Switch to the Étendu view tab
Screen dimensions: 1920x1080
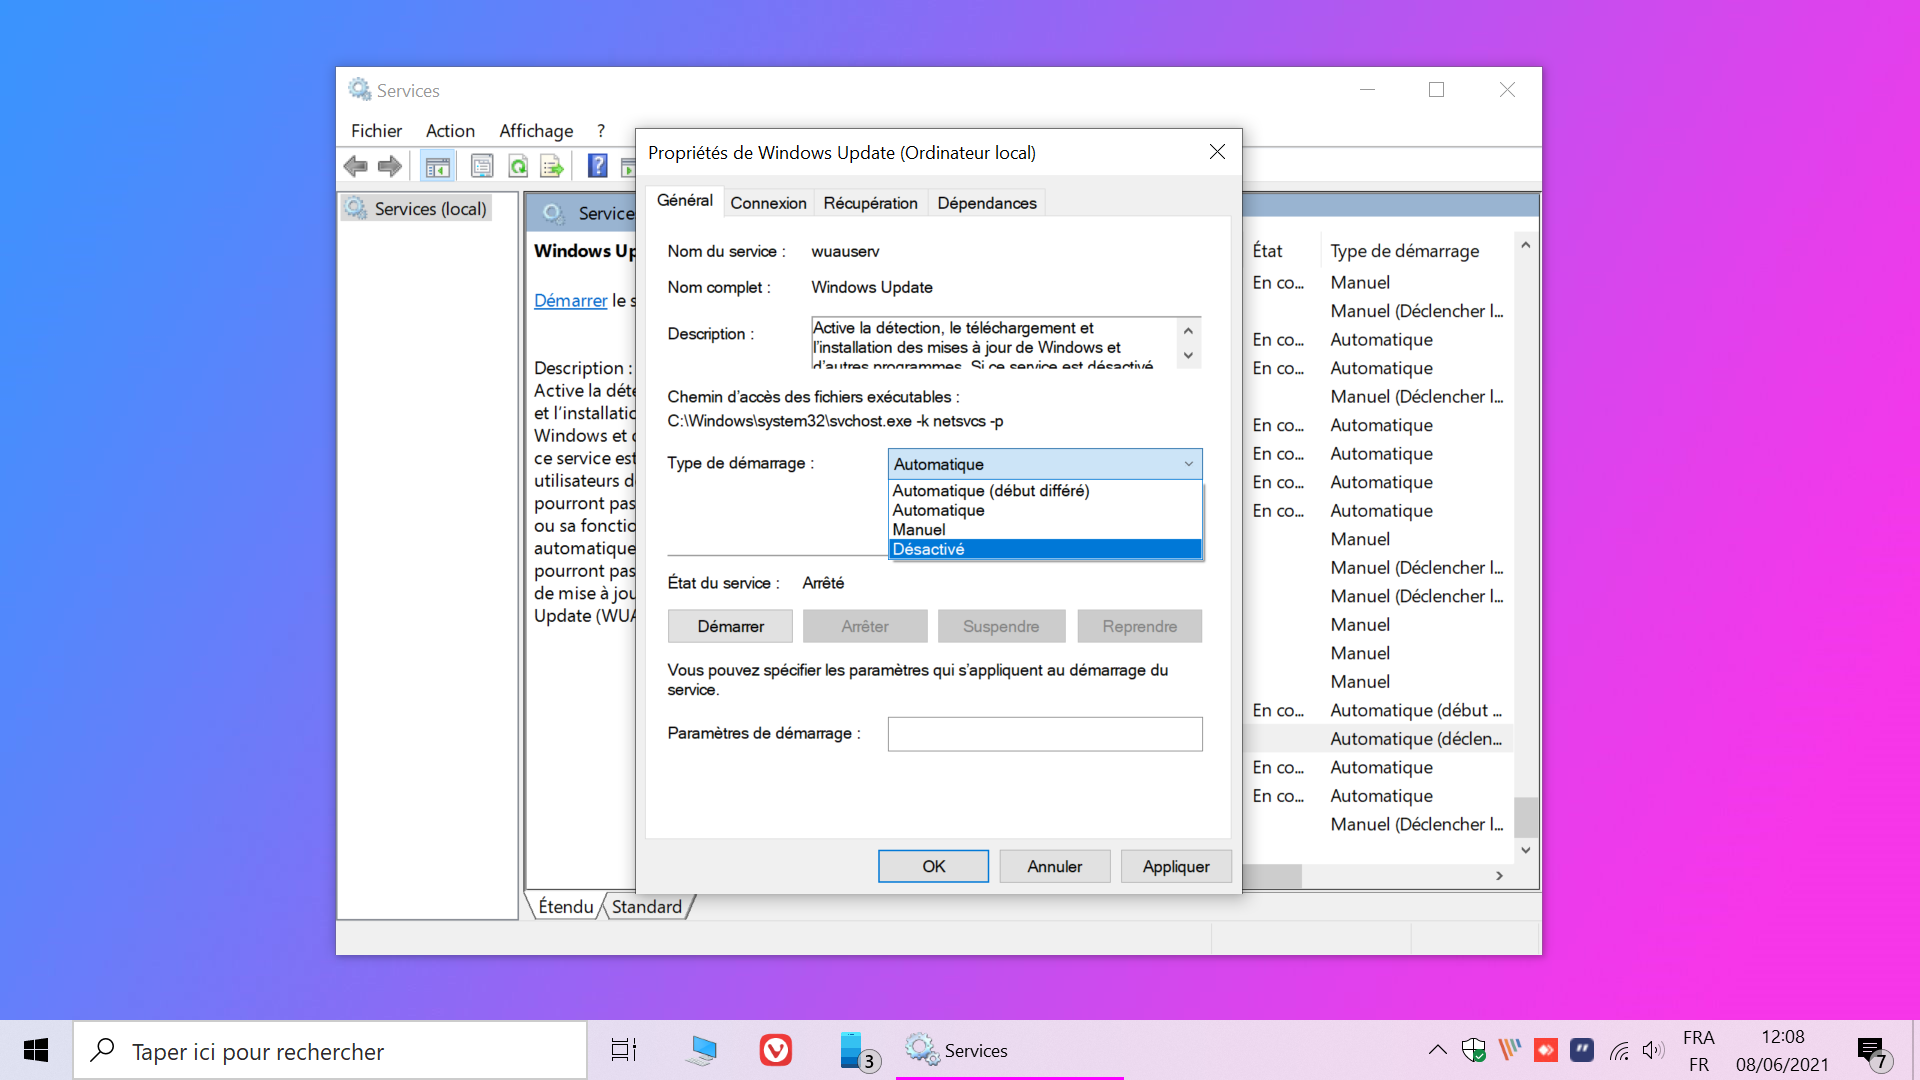566,907
